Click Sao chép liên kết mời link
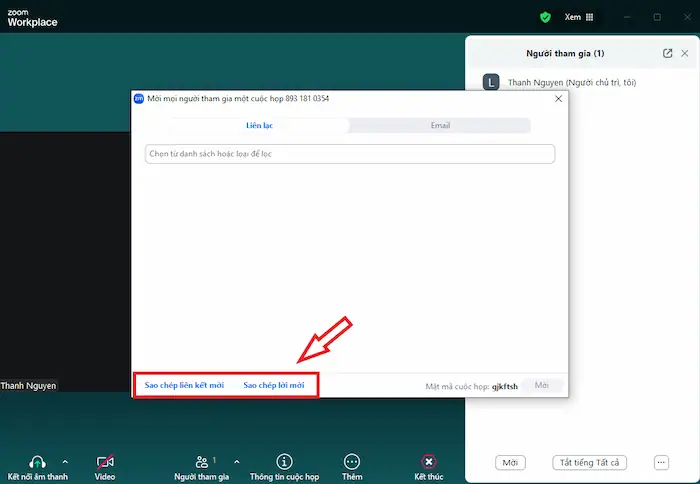The height and width of the screenshot is (484, 700). point(184,385)
